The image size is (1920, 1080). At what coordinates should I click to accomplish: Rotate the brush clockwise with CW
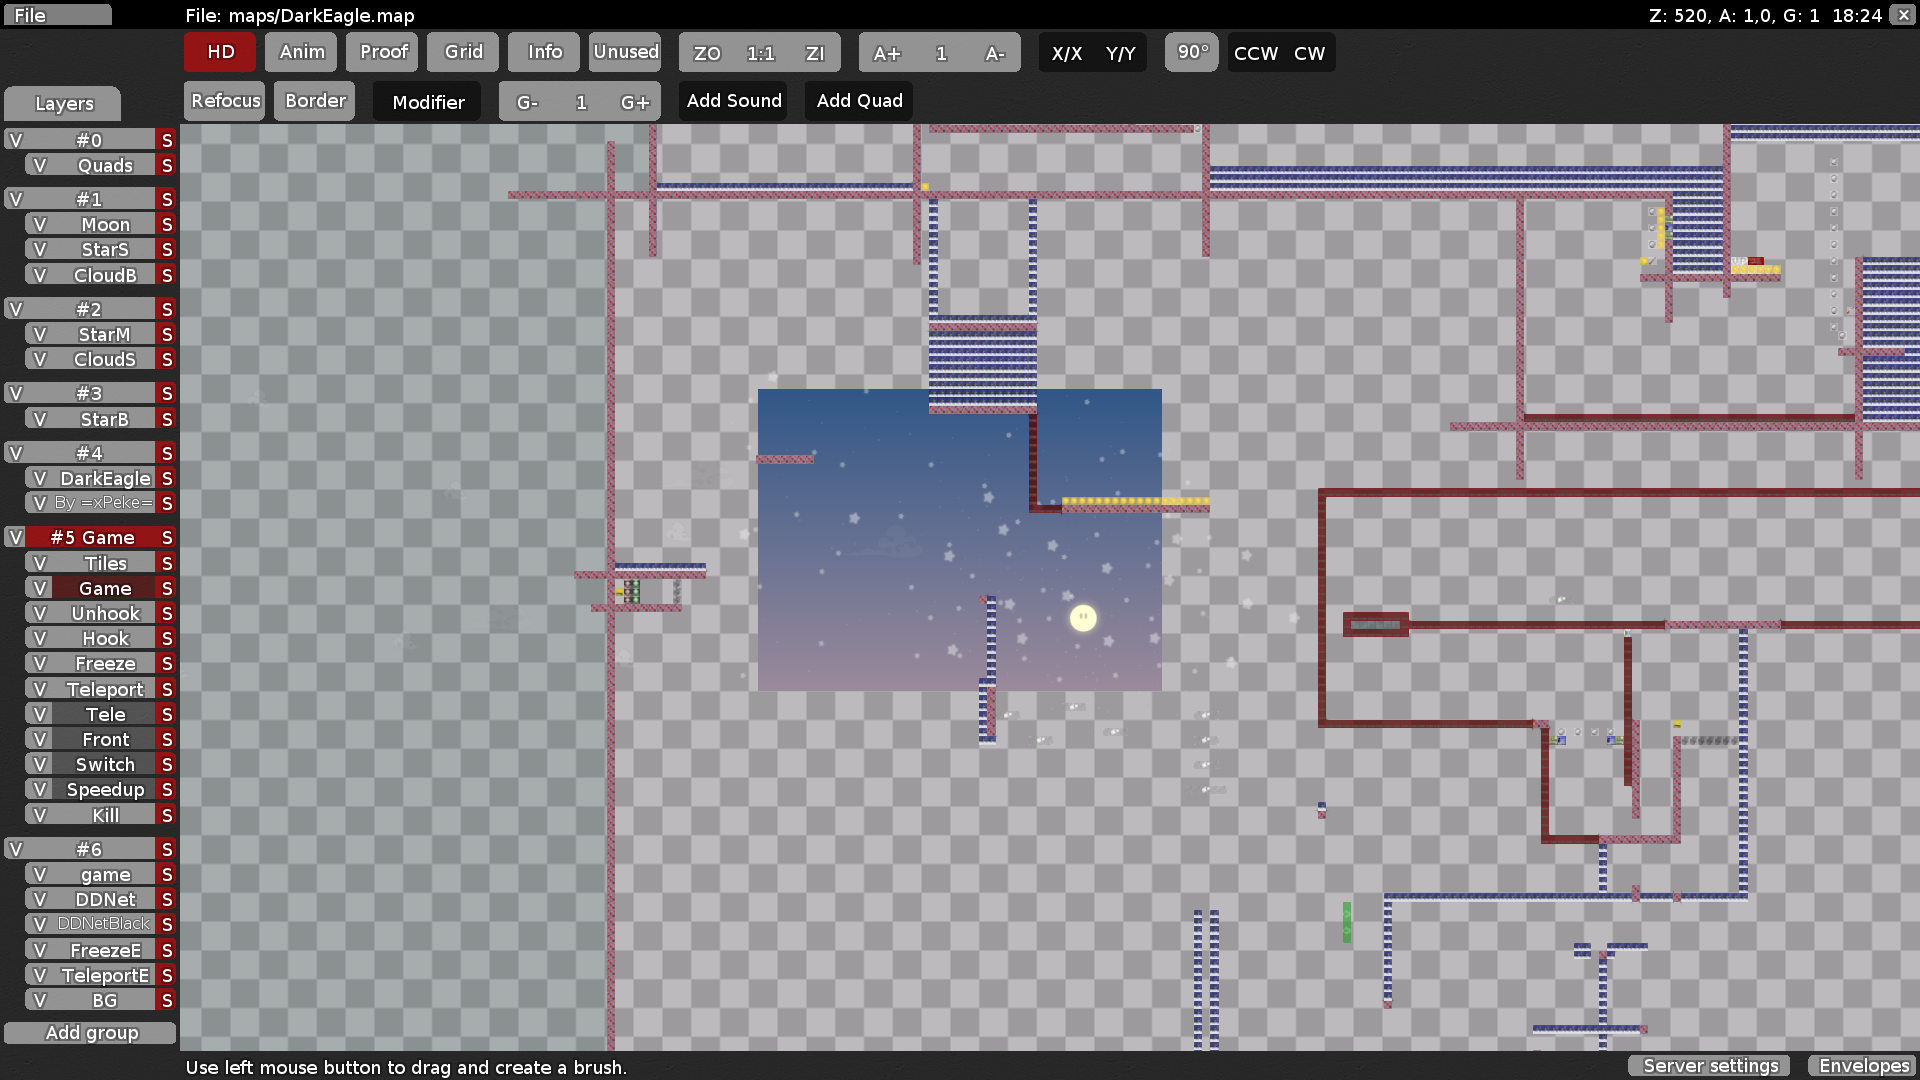point(1310,53)
